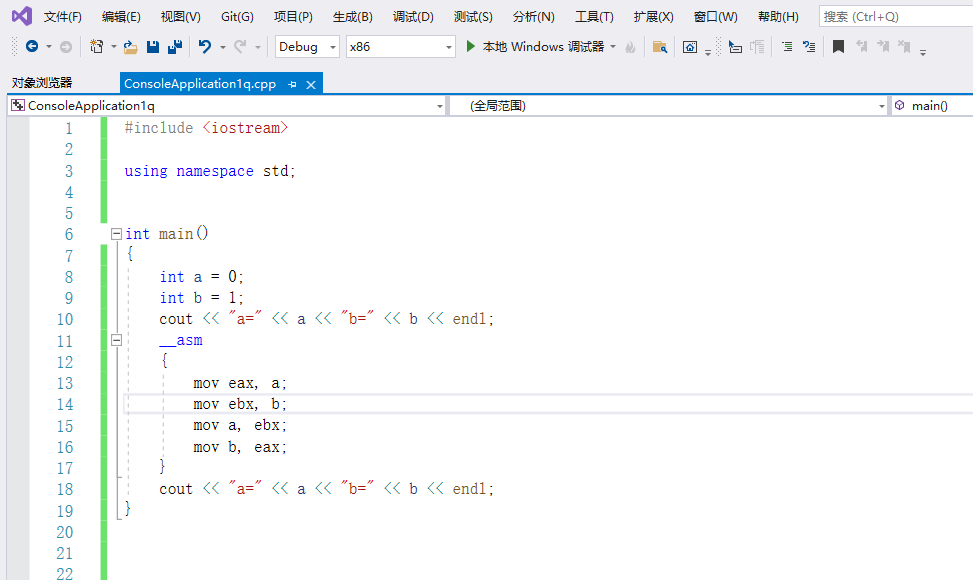973x580 pixels.
Task: Open the x86 platform dropdown
Action: click(449, 46)
